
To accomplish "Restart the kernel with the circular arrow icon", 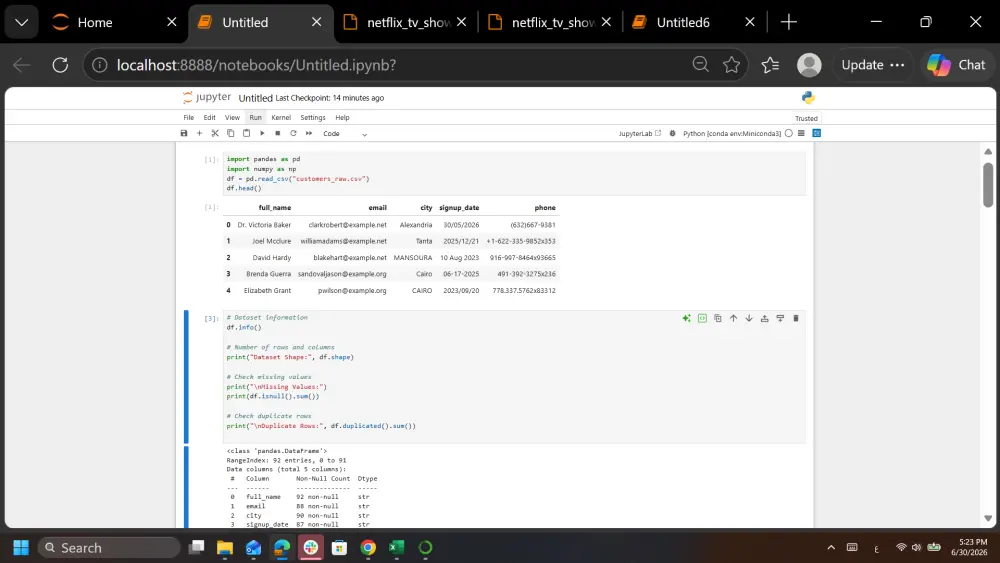I will (x=293, y=133).
